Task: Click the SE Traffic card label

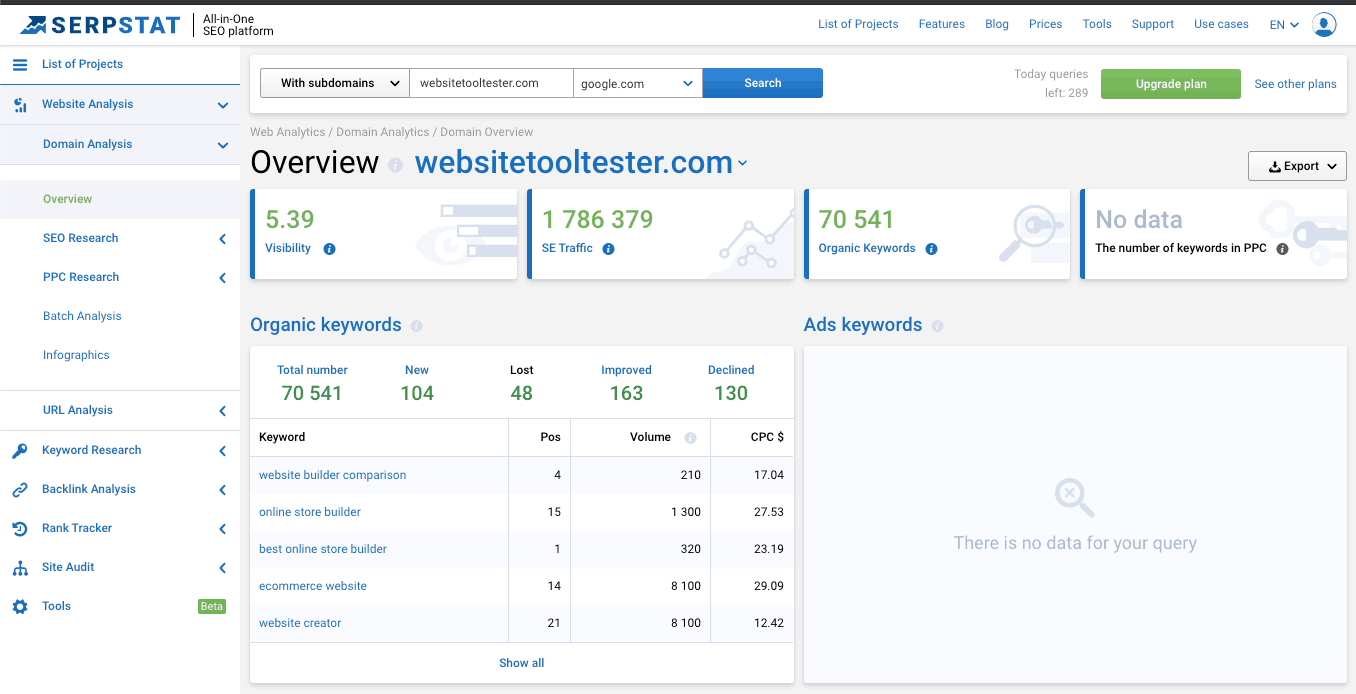Action: pyautogui.click(x=568, y=248)
